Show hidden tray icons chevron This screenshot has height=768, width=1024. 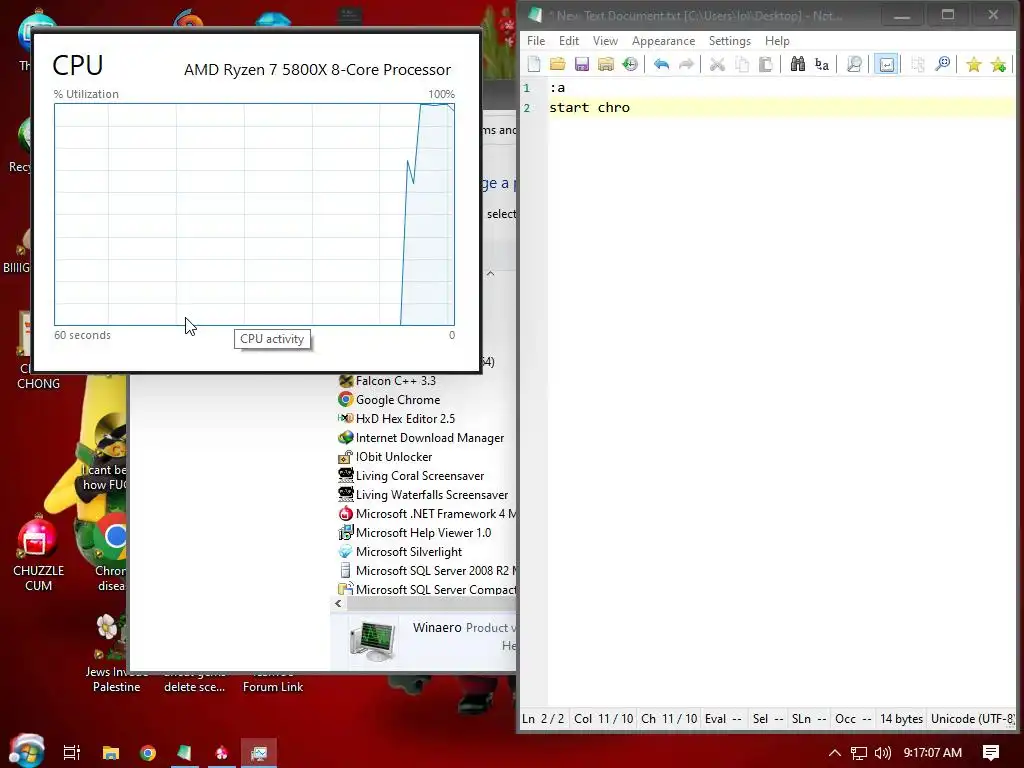(835, 753)
